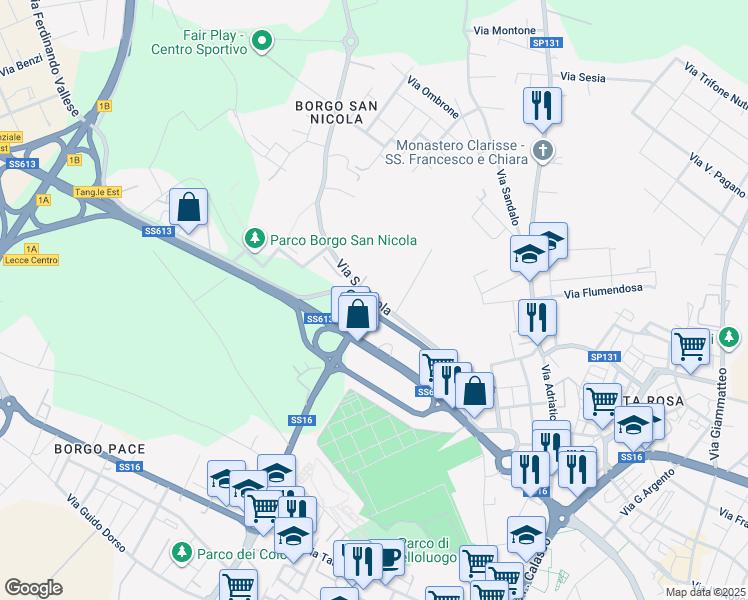Click the Lecce Centro exit sign
Screen dimensions: 748x600
[31, 260]
